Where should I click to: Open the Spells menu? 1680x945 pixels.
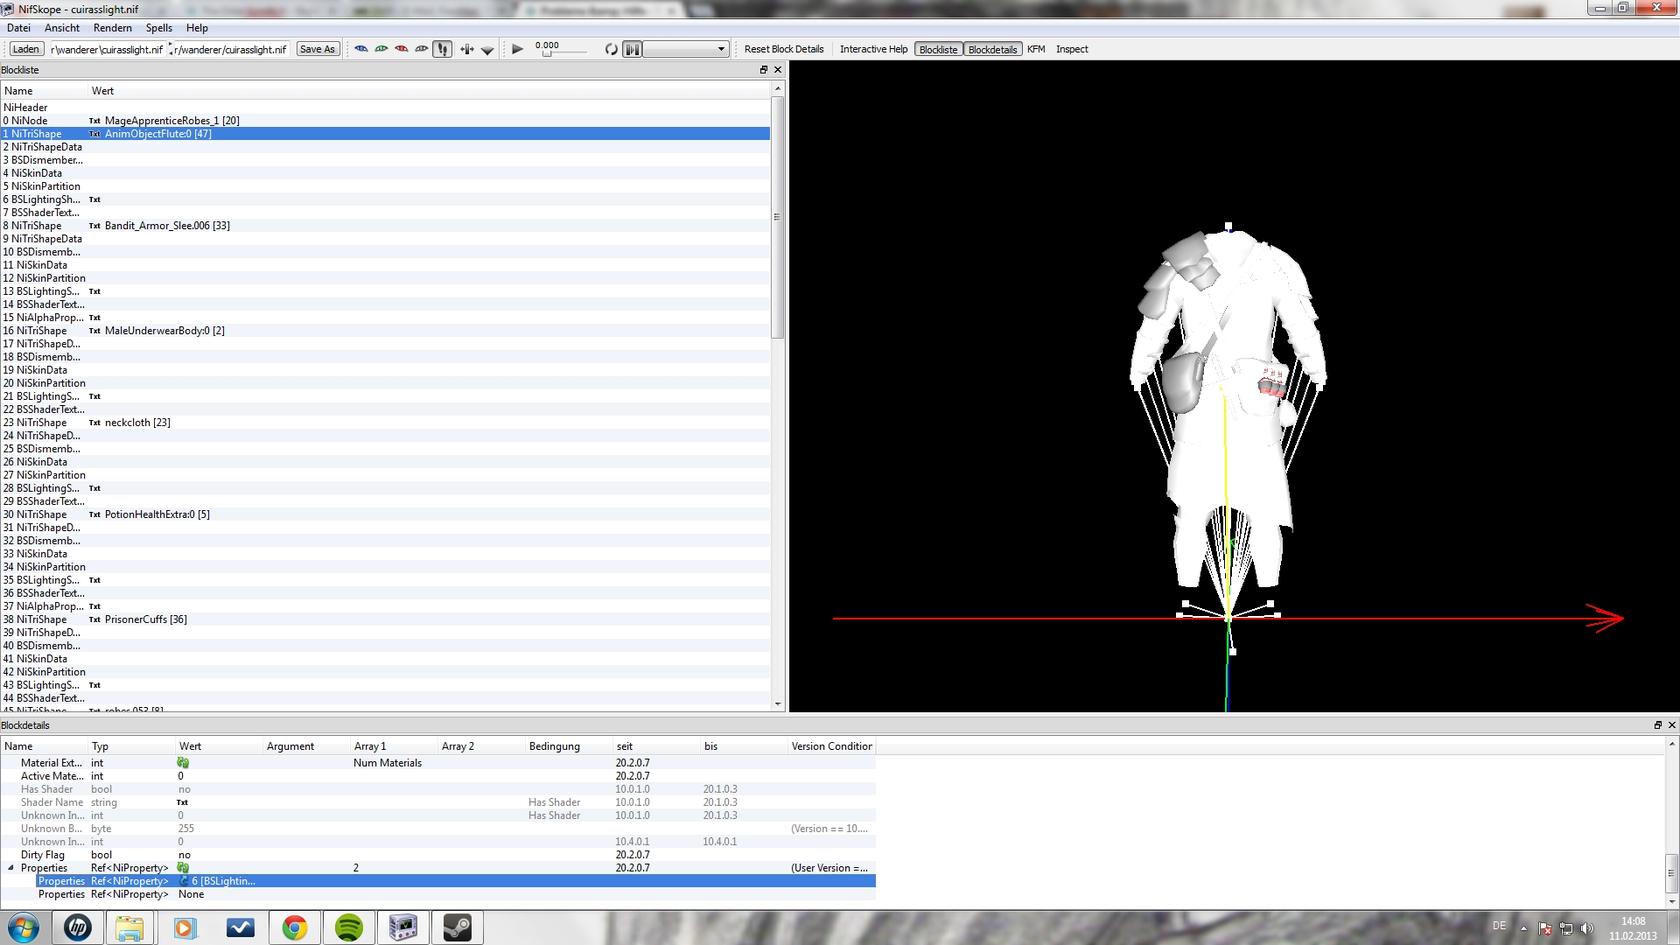159,28
